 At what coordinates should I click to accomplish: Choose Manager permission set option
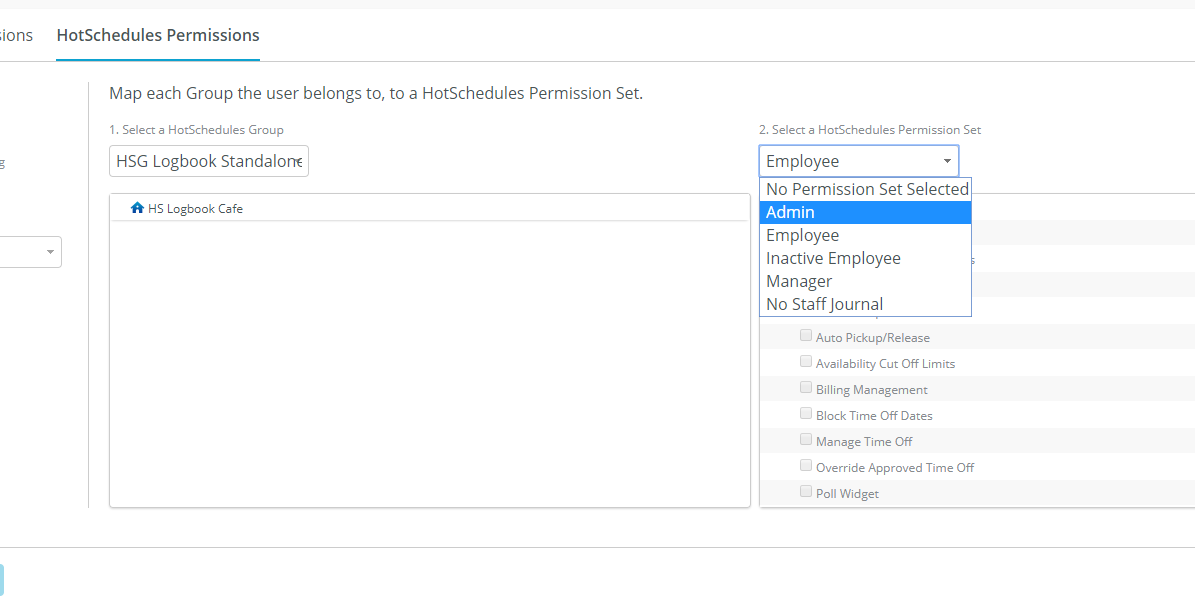point(865,280)
